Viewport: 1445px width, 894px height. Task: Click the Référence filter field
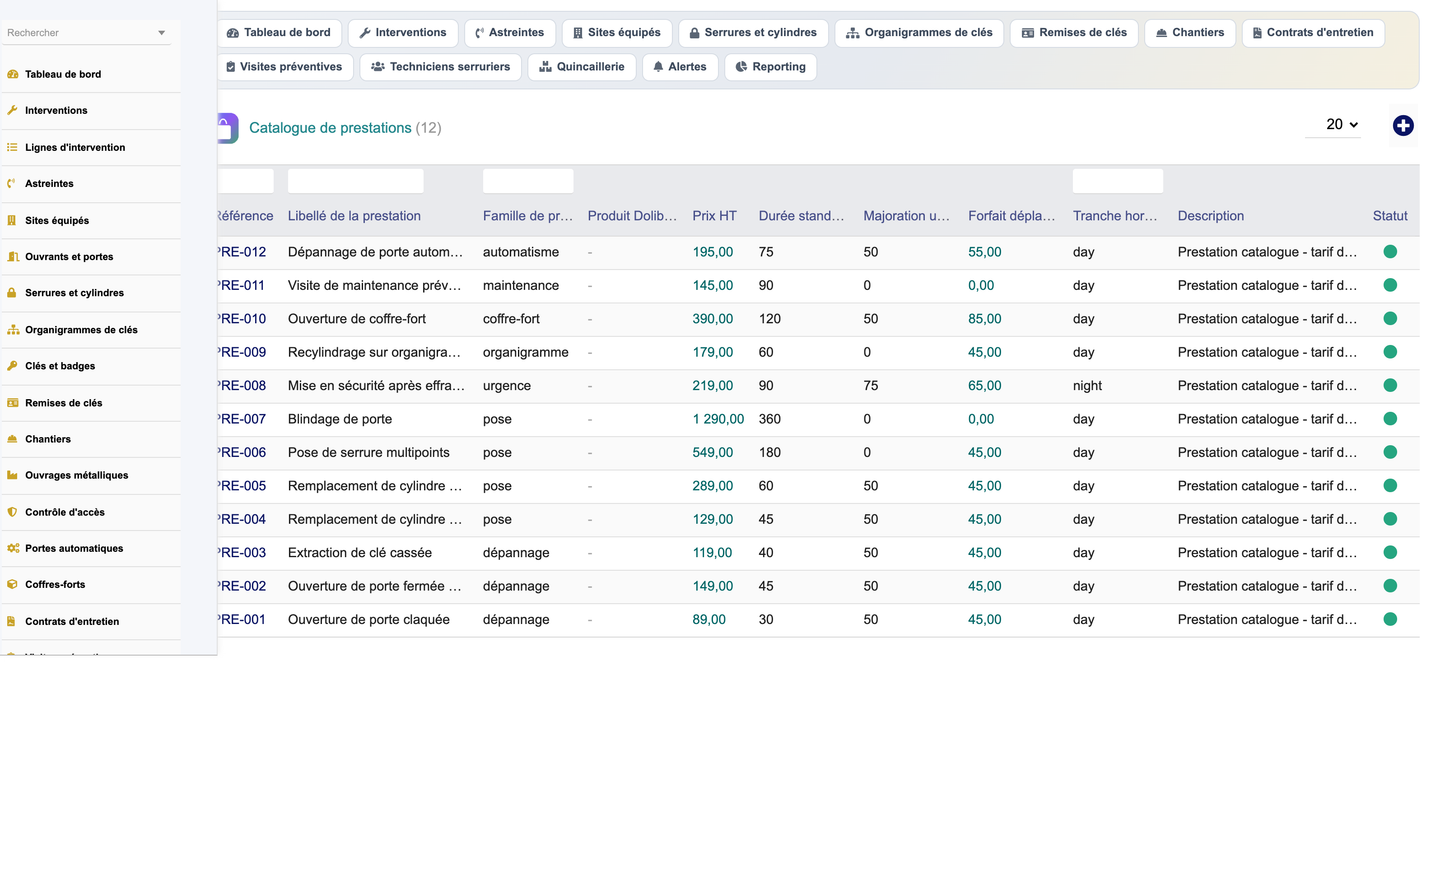tap(245, 181)
